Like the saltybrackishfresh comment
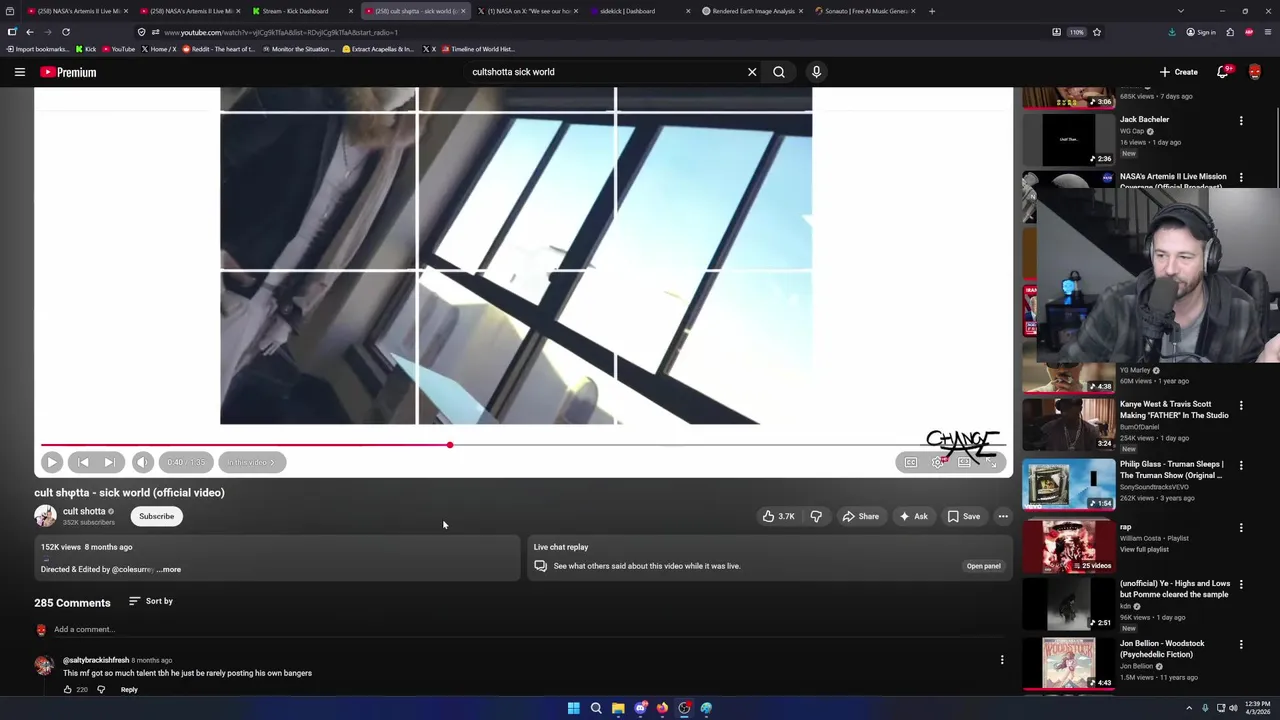 click(x=67, y=689)
